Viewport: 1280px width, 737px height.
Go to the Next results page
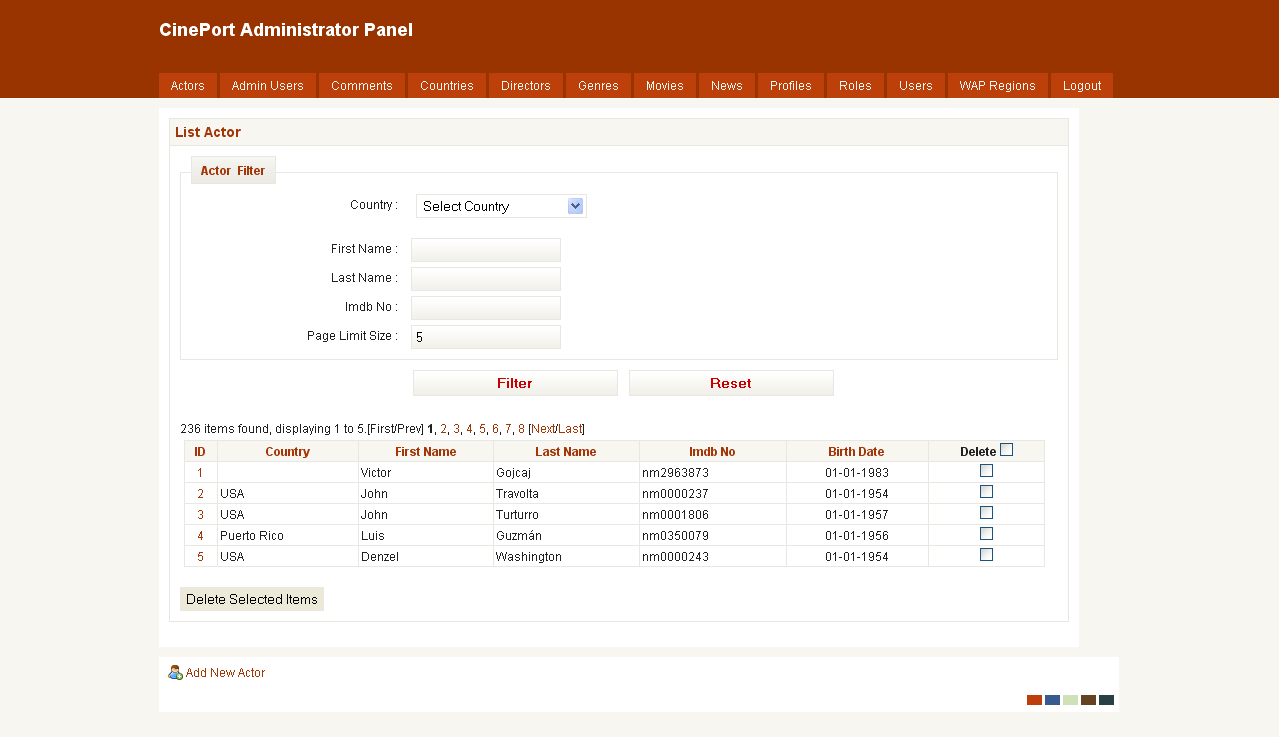click(543, 429)
